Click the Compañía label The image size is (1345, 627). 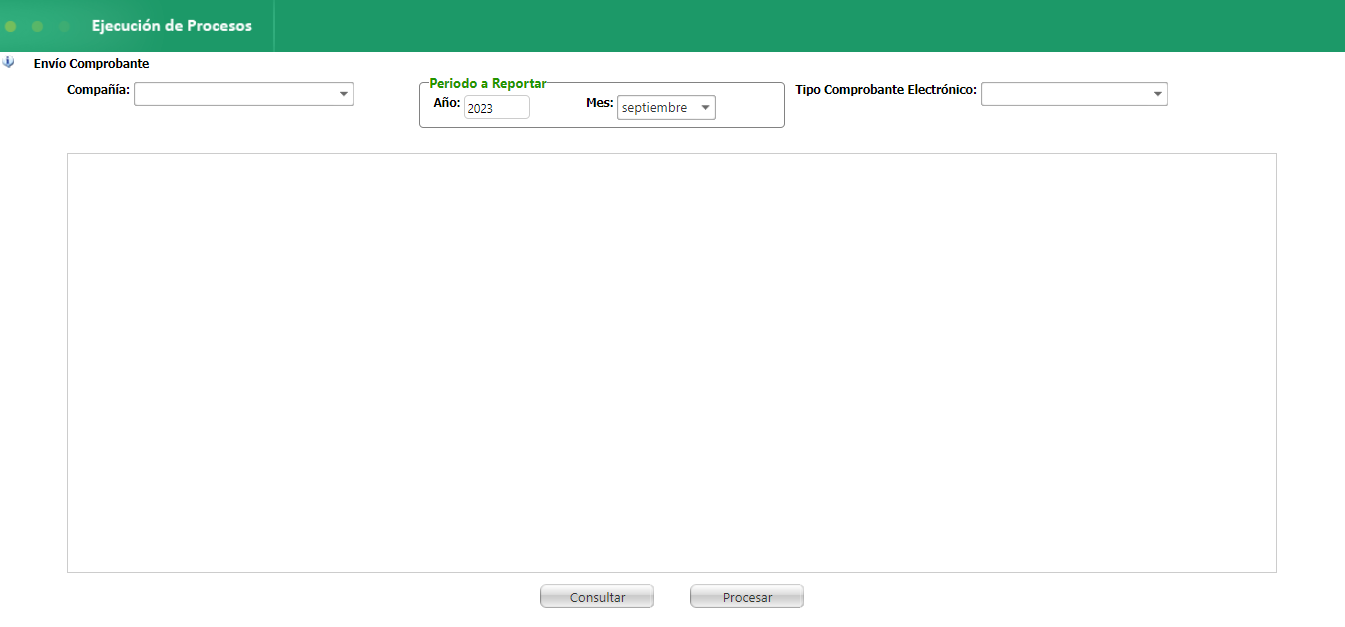tap(98, 90)
